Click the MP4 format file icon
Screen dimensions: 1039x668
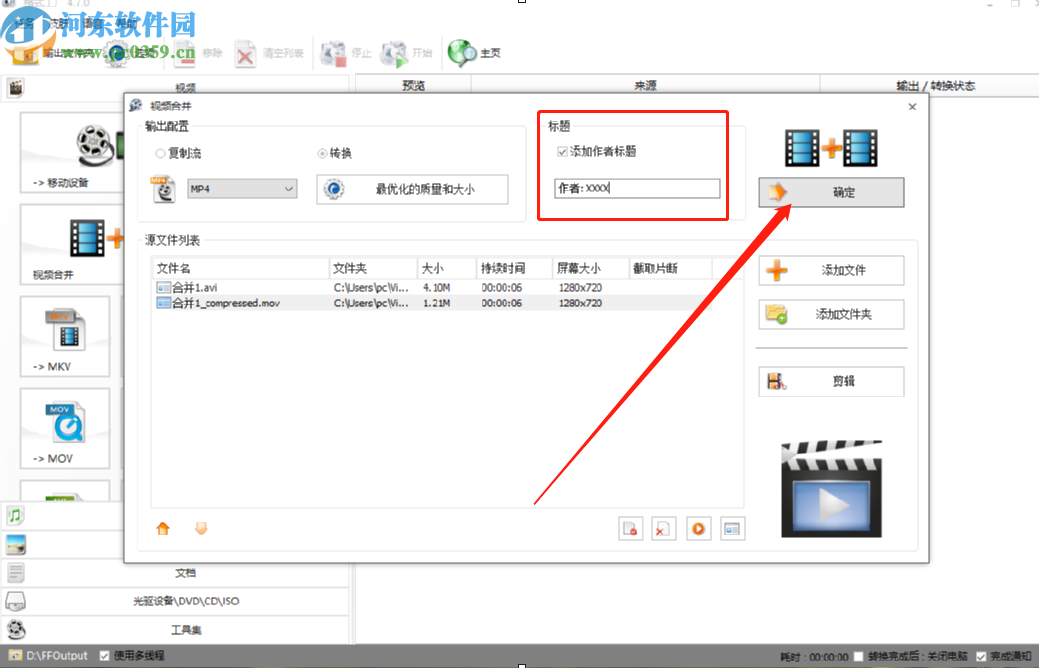coord(163,189)
